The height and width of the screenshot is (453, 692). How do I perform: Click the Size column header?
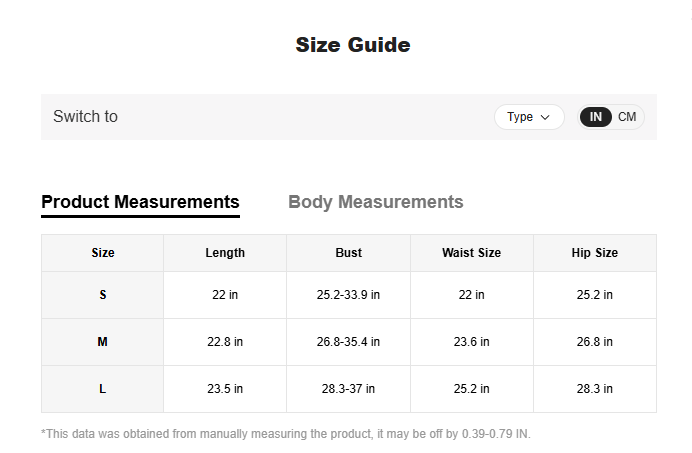click(102, 253)
